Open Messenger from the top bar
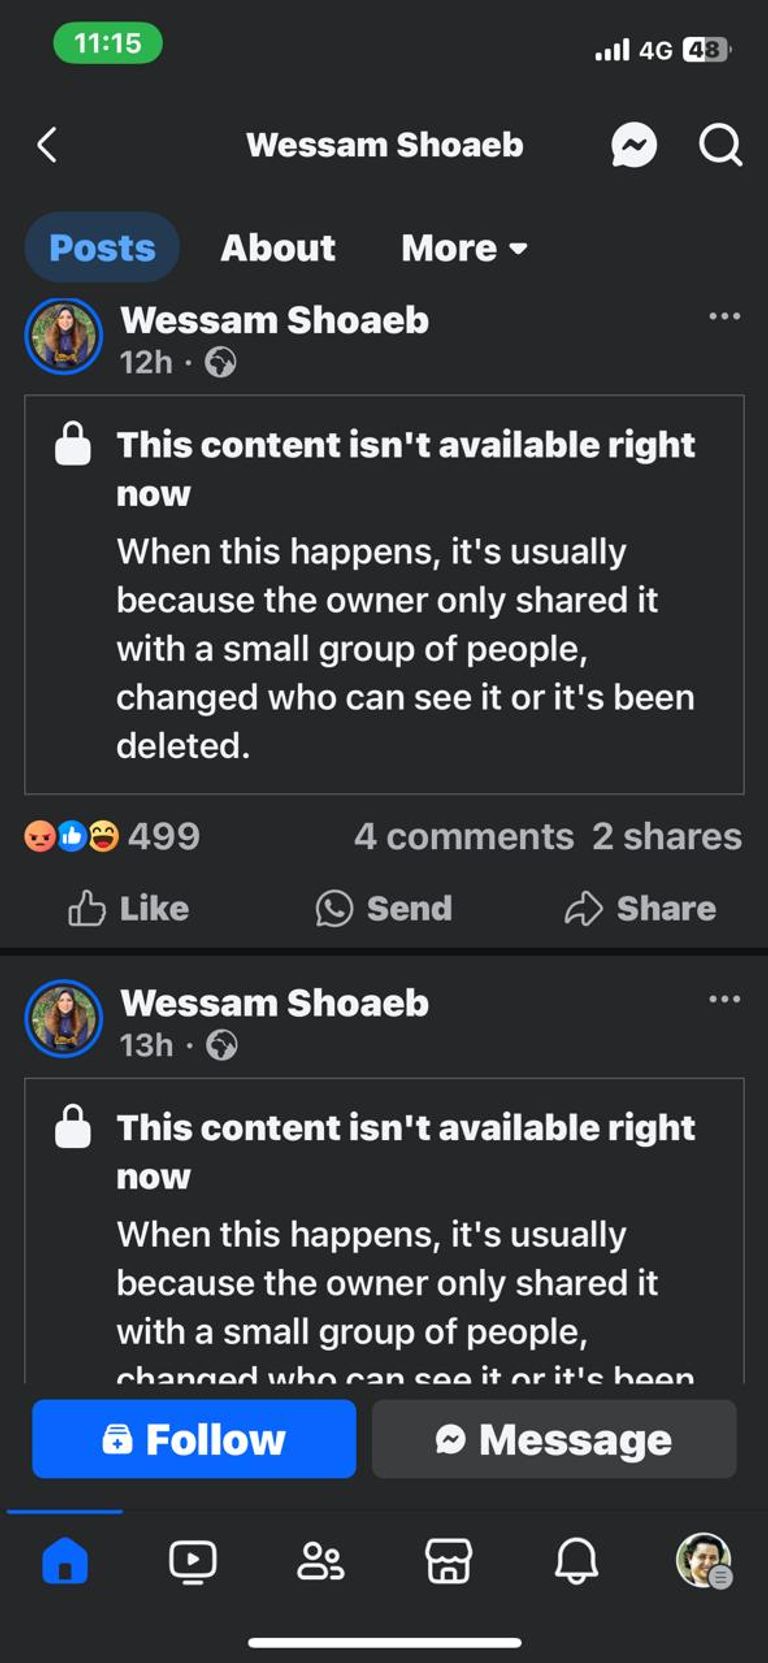 (634, 146)
